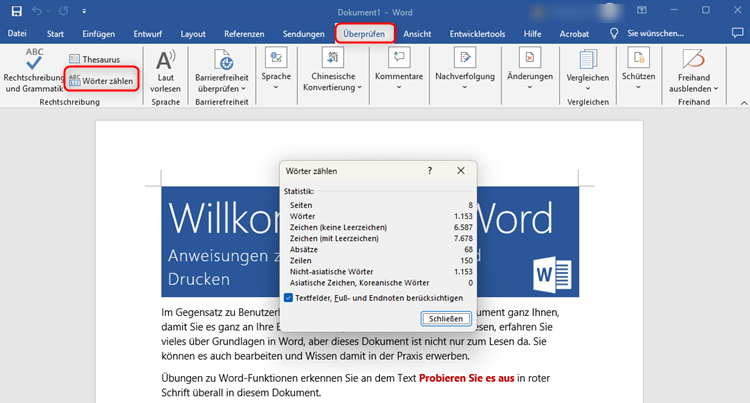
Task: Expand the Nachverfolgung dropdown chevron
Action: click(x=465, y=87)
